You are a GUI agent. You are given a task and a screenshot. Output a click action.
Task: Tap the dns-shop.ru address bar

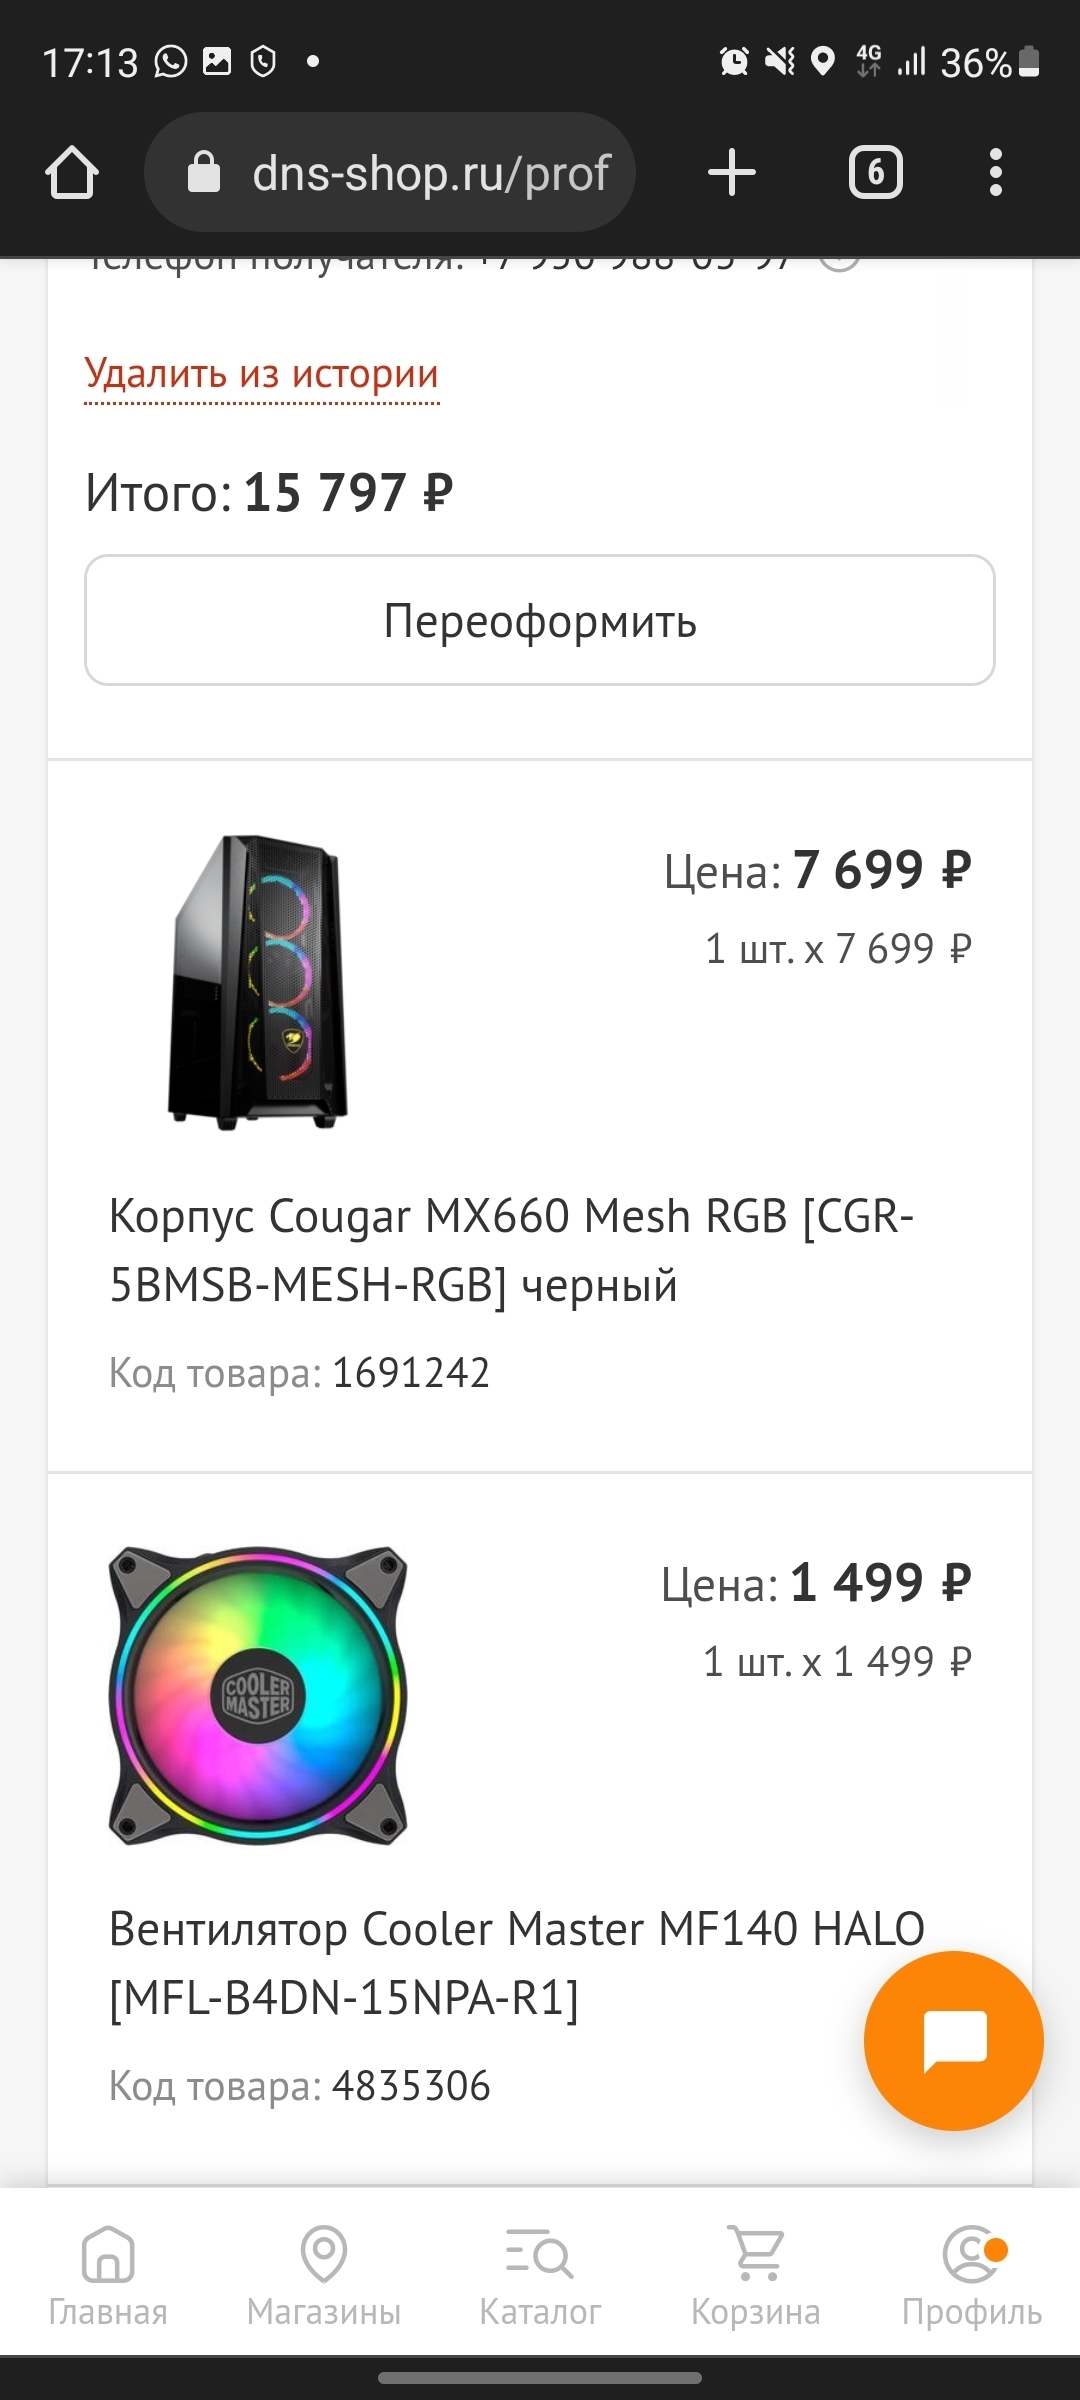[430, 173]
